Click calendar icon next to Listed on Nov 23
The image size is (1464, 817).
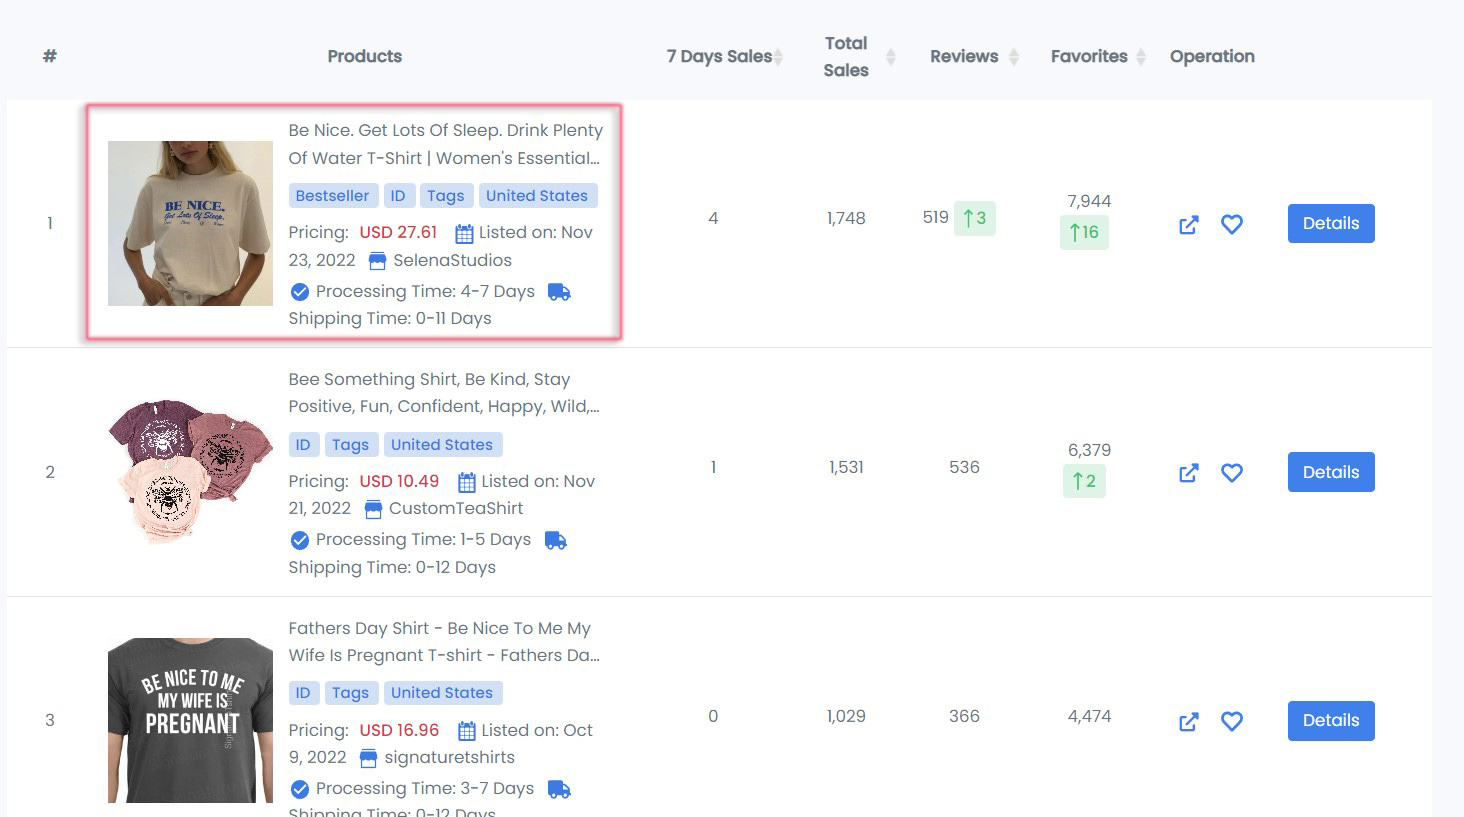(x=464, y=234)
